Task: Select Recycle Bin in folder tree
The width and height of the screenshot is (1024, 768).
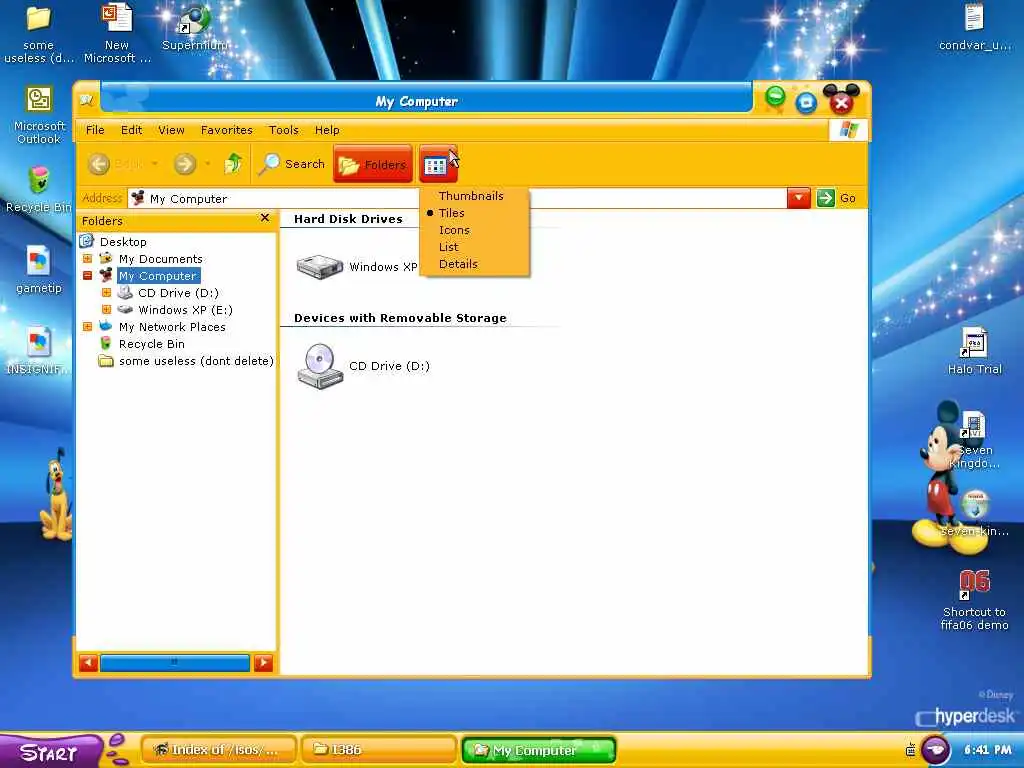Action: pyautogui.click(x=152, y=344)
